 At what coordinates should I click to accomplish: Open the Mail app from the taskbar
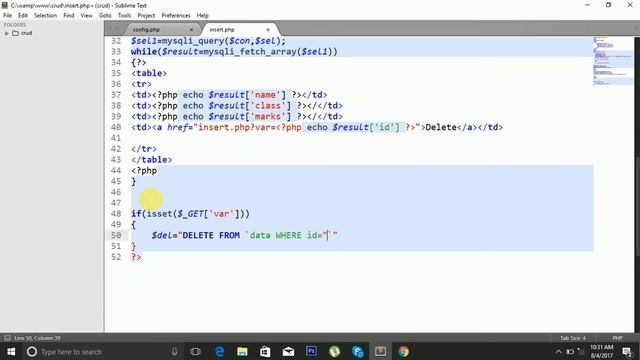288,351
